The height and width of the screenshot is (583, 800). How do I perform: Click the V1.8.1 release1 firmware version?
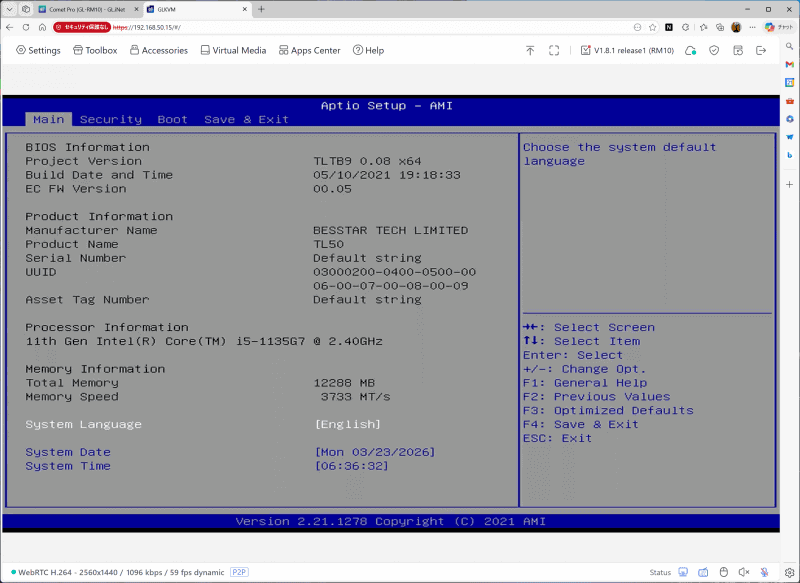[x=628, y=50]
